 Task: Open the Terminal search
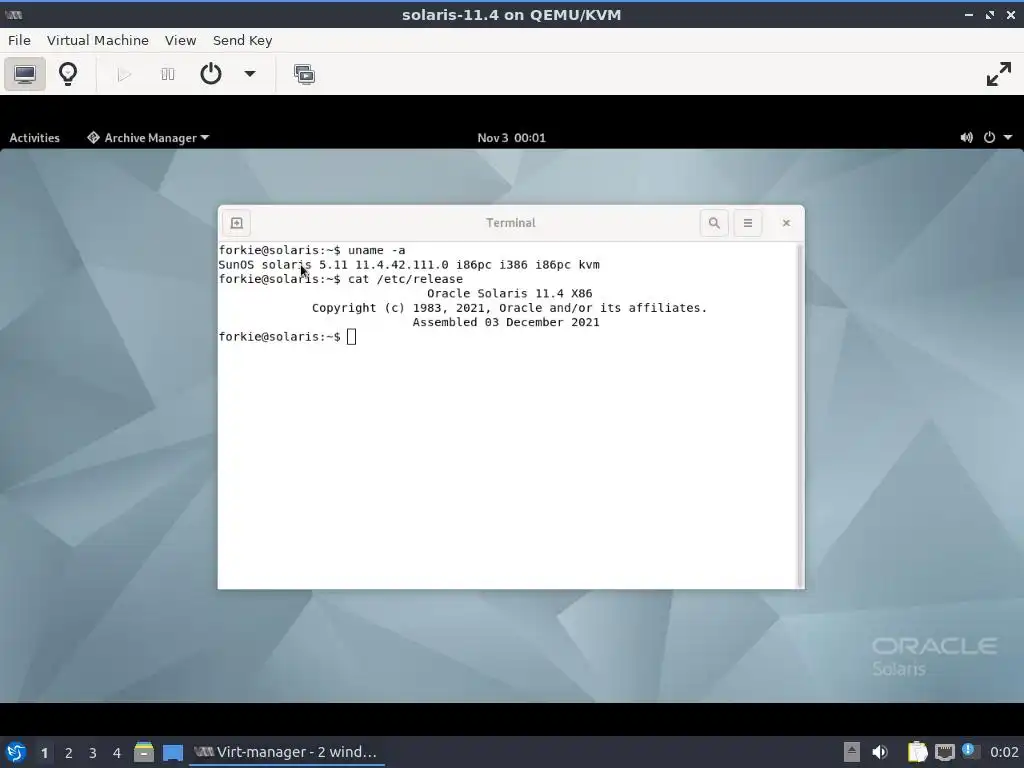714,223
